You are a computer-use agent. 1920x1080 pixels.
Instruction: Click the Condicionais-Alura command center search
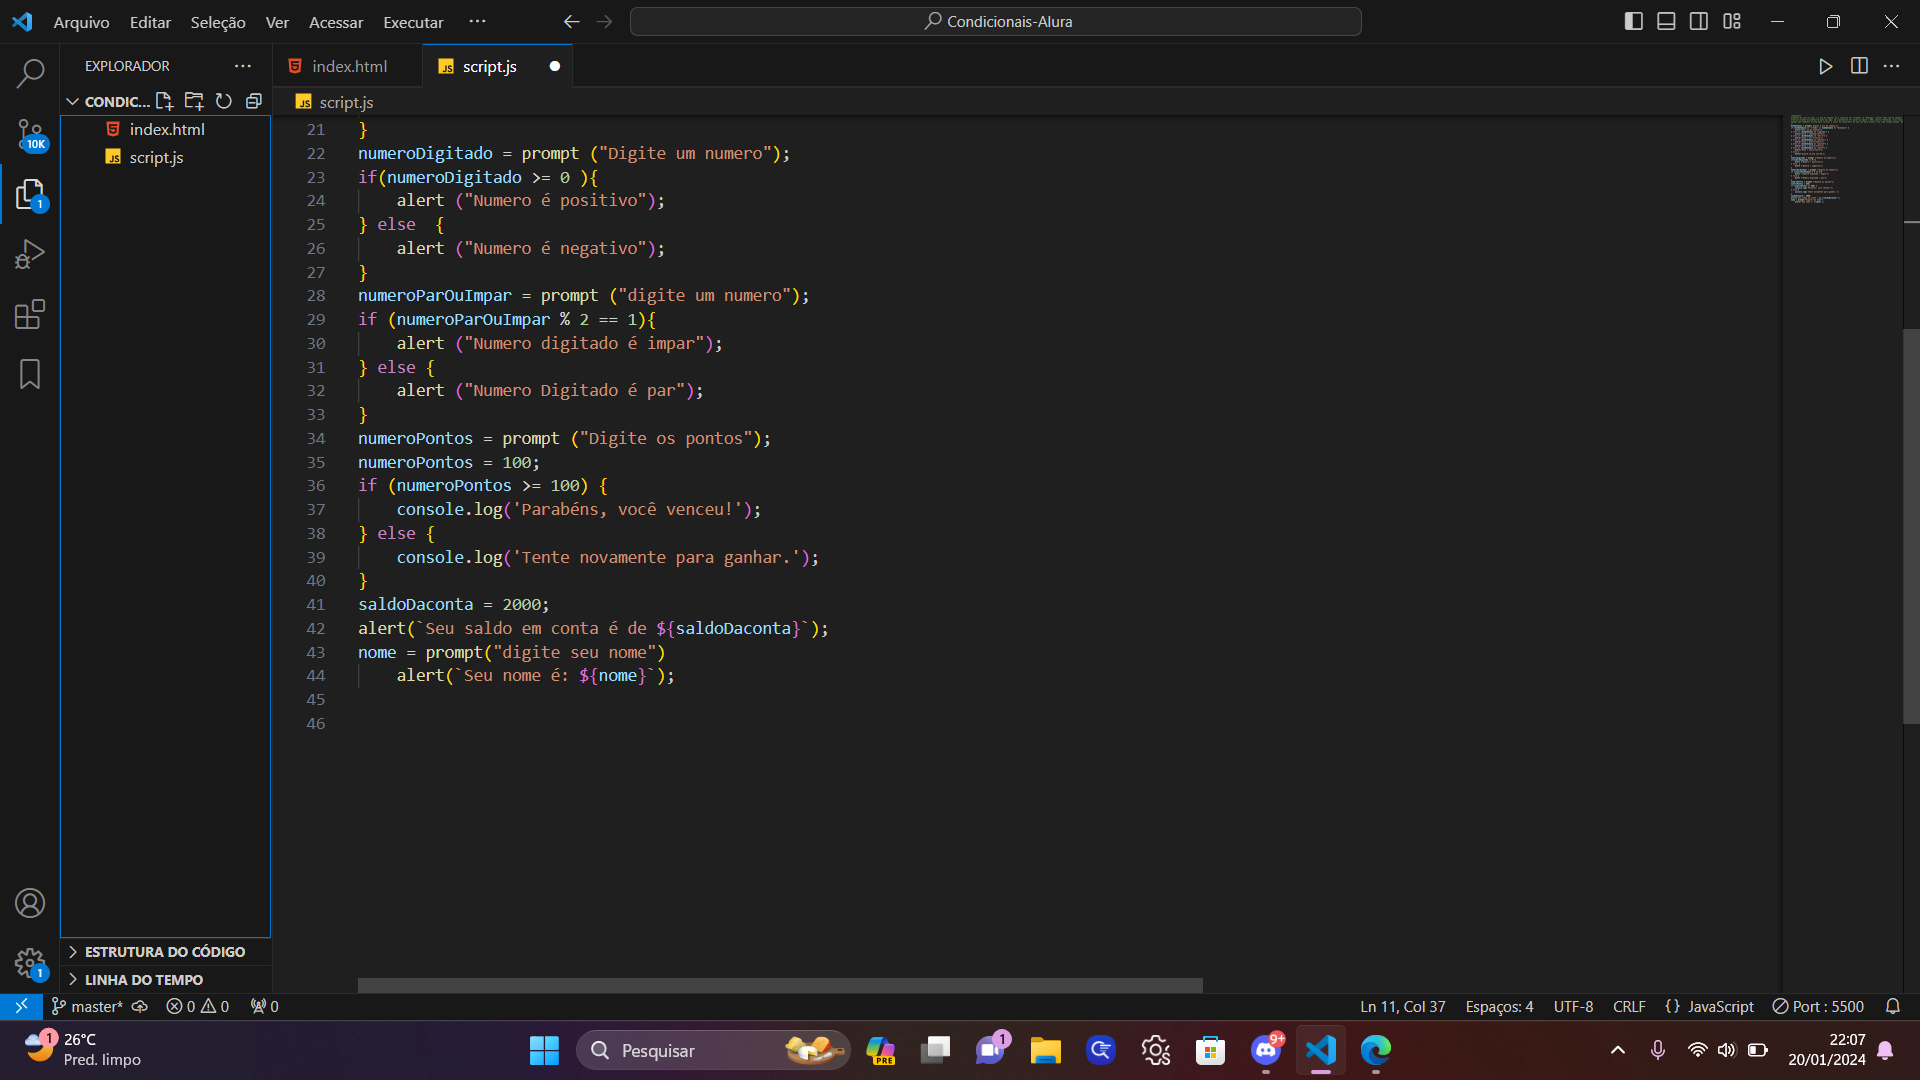coord(996,21)
